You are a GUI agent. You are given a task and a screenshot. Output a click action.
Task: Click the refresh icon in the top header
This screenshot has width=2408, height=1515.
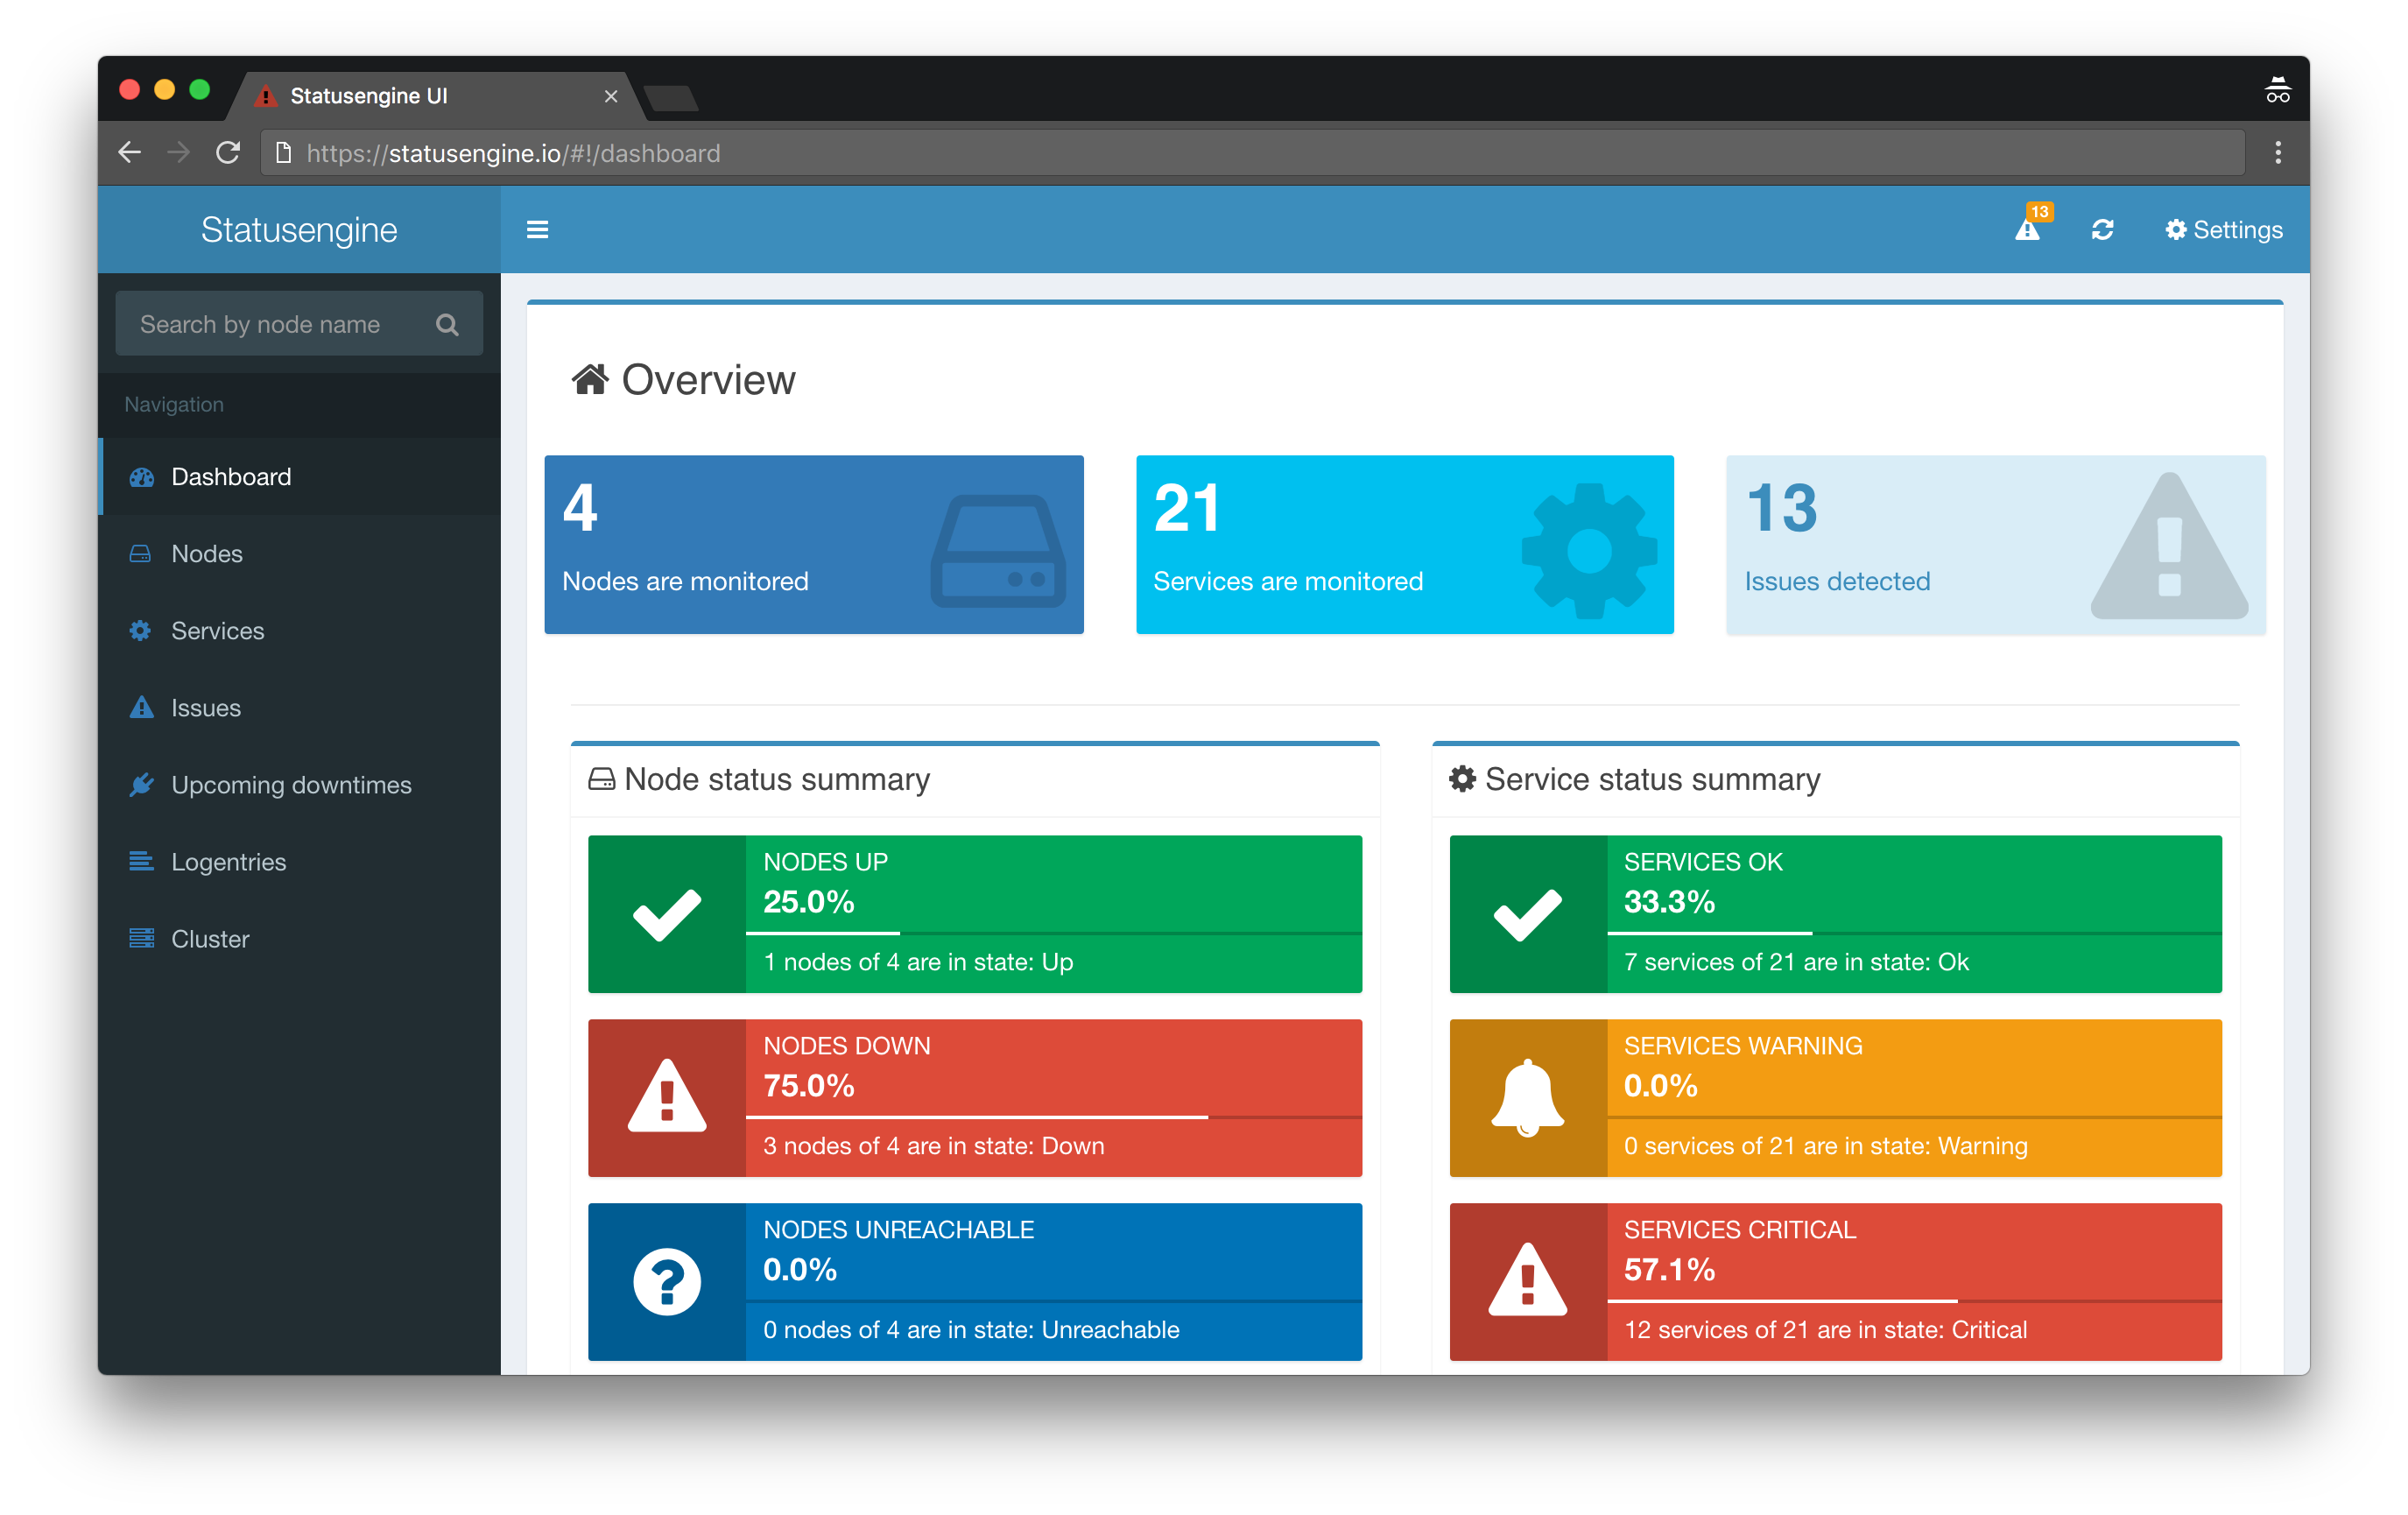tap(2102, 230)
